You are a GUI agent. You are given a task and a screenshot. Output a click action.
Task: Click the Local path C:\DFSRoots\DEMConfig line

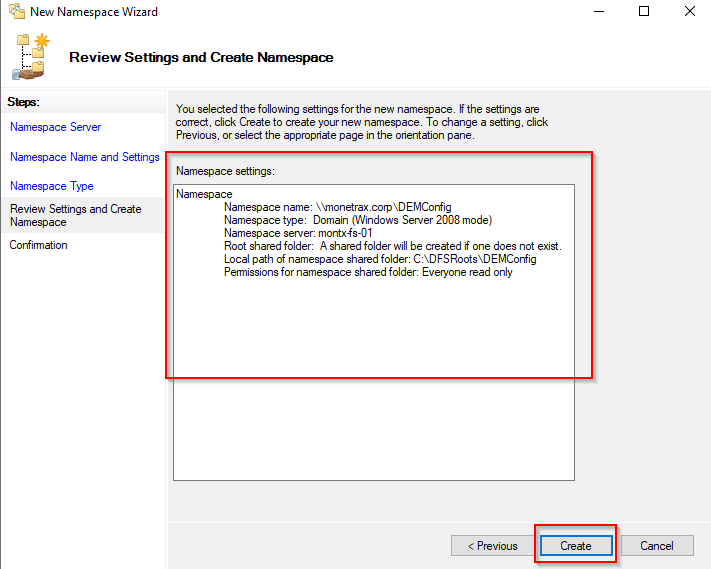(x=380, y=259)
